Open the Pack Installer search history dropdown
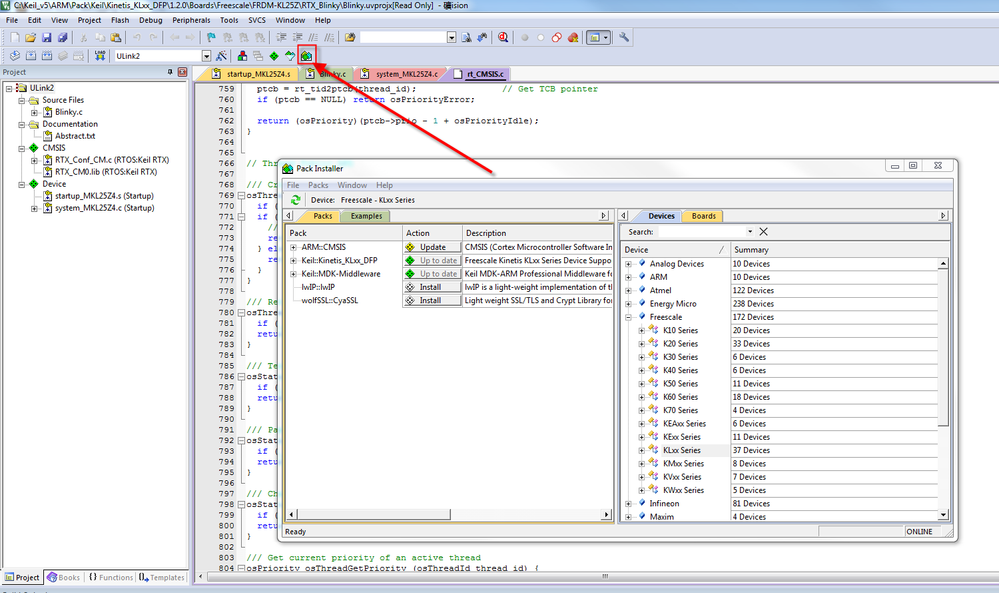This screenshot has width=999, height=593. coord(750,232)
